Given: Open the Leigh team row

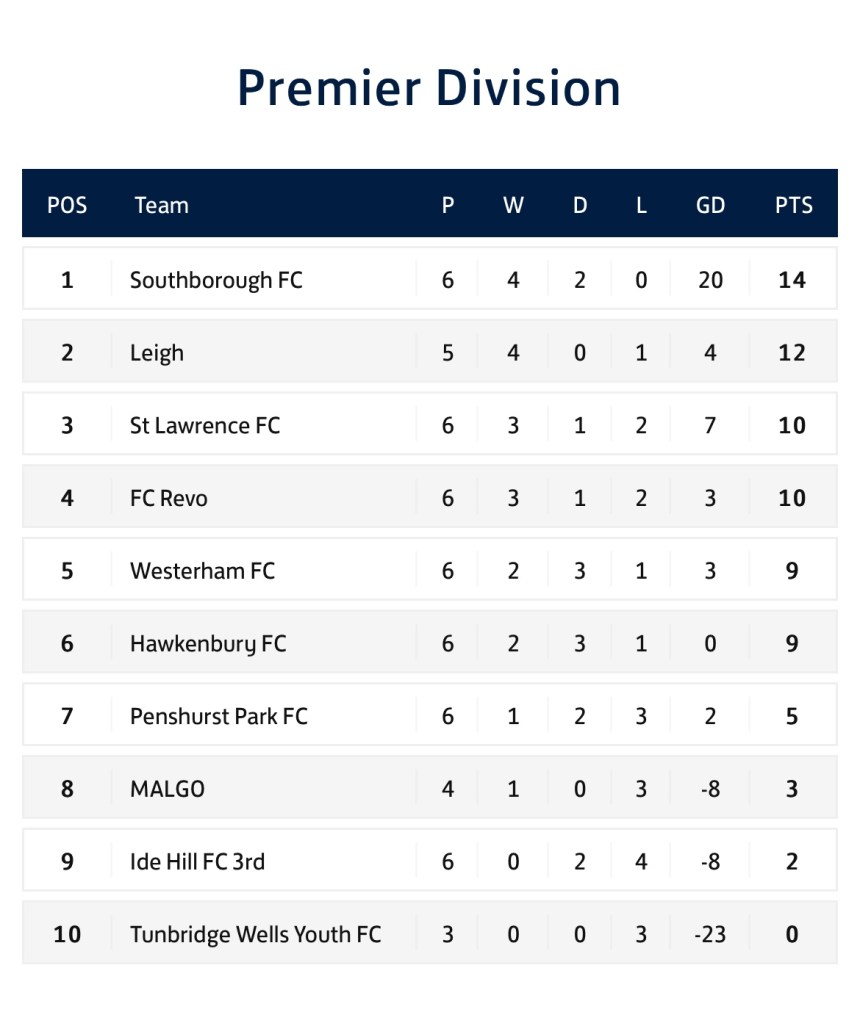Looking at the screenshot, I should (157, 353).
